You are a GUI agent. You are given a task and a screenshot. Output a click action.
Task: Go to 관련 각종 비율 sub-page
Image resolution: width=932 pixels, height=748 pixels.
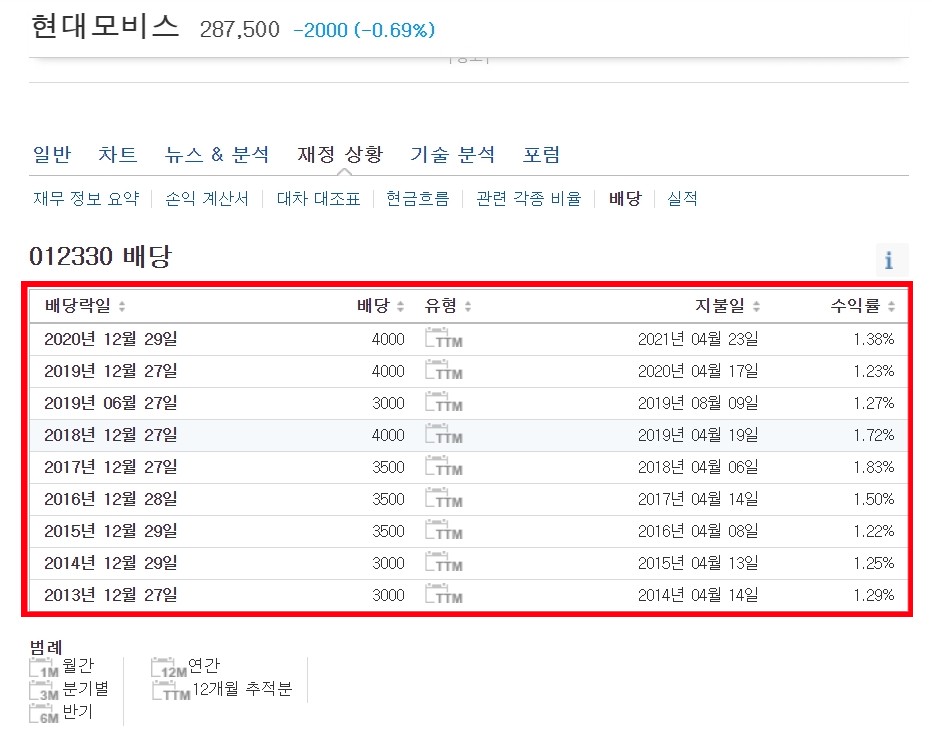point(528,199)
